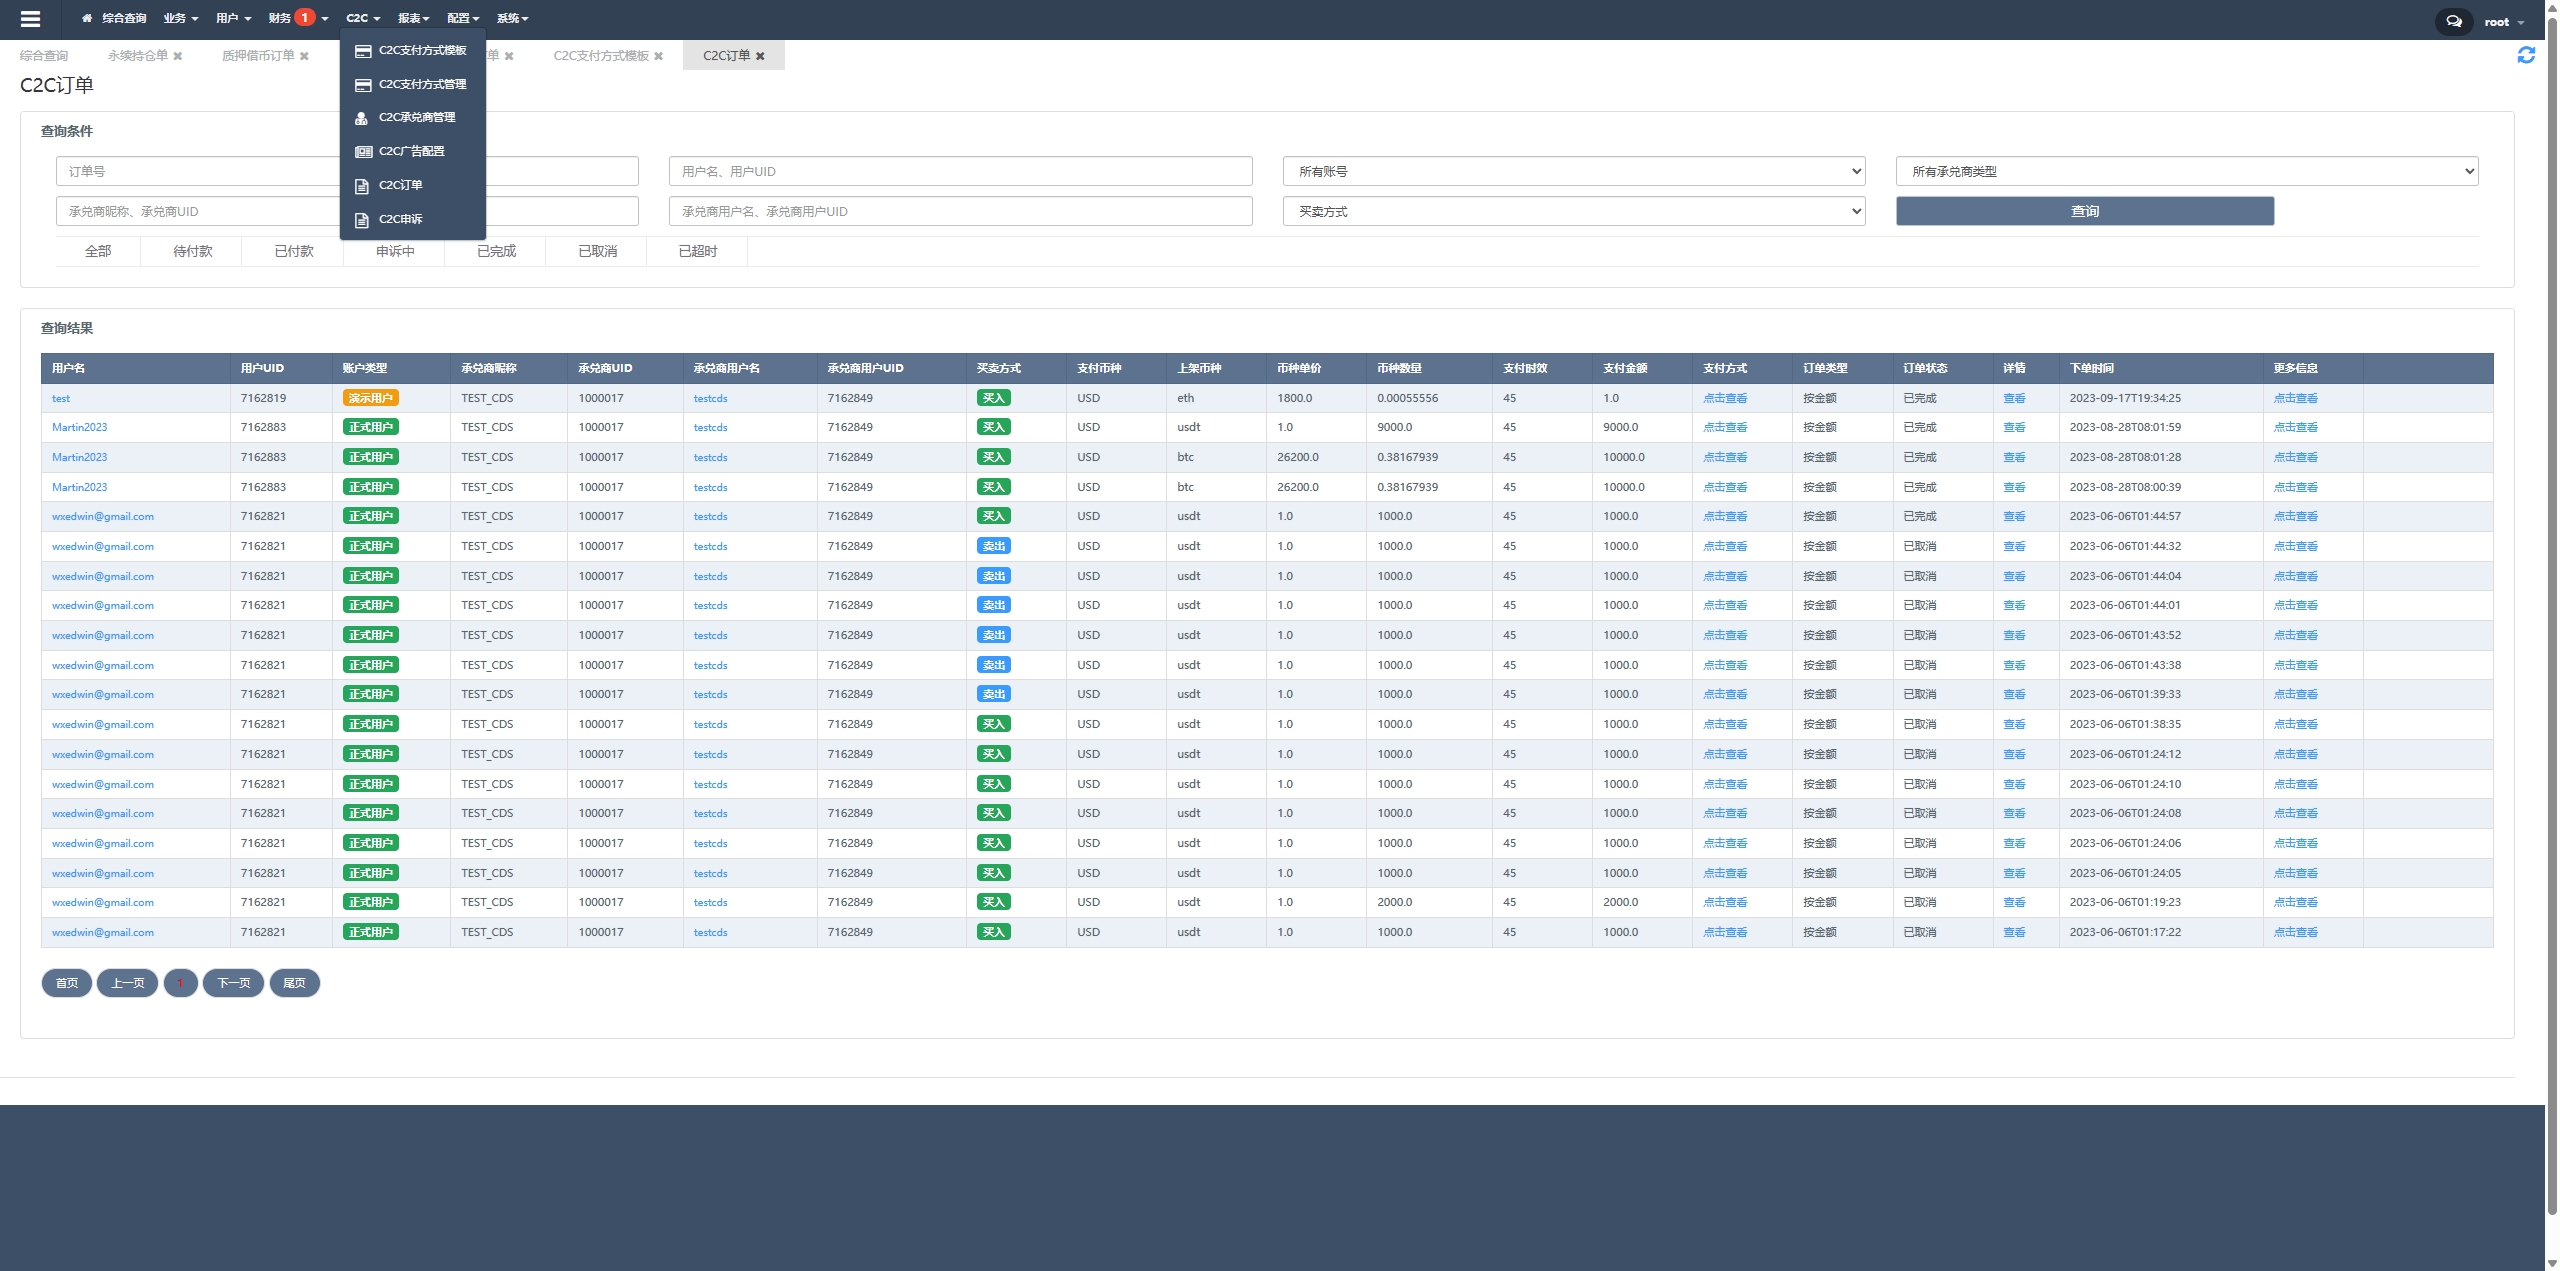
Task: Close the C2C支付方式模板 tab
Action: (x=659, y=56)
